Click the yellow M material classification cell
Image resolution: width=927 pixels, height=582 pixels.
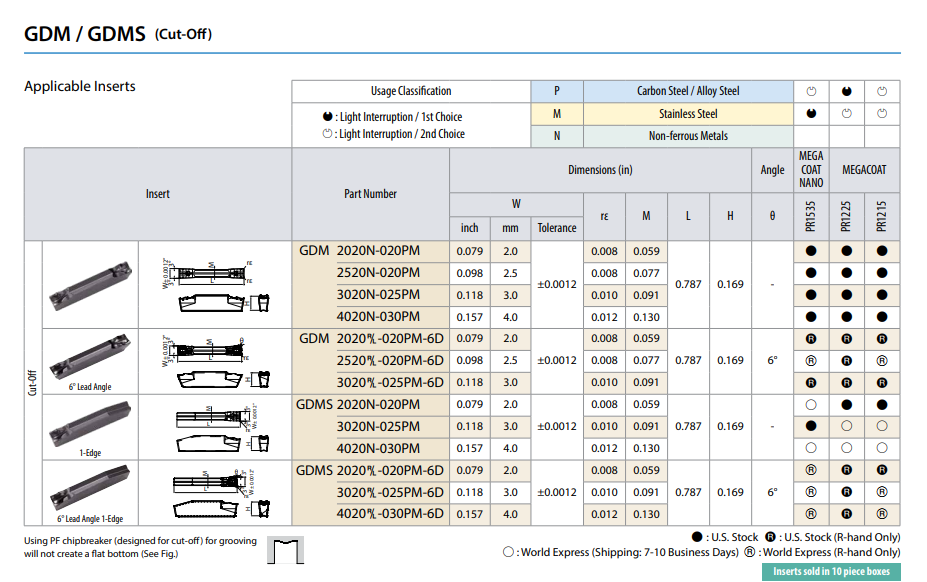click(557, 114)
